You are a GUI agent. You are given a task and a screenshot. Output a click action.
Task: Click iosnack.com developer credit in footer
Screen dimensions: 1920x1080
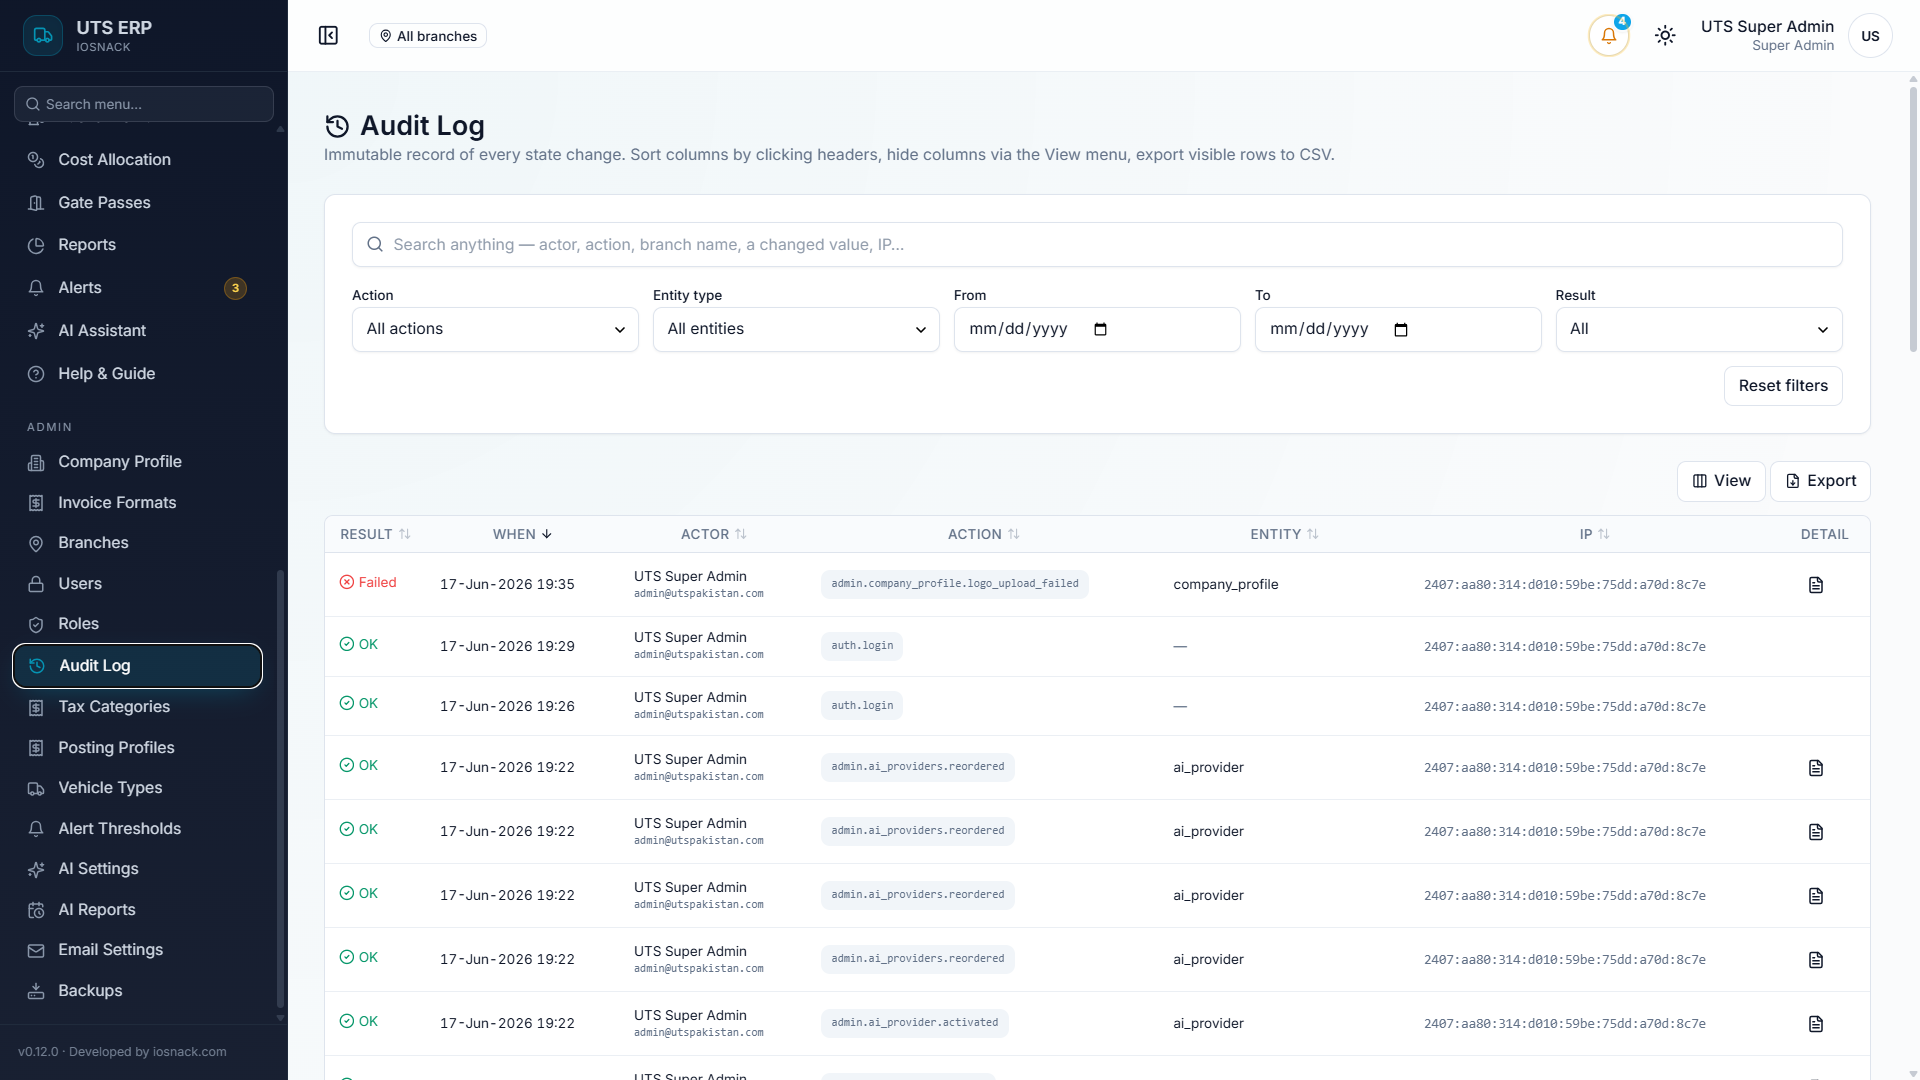pos(189,1052)
